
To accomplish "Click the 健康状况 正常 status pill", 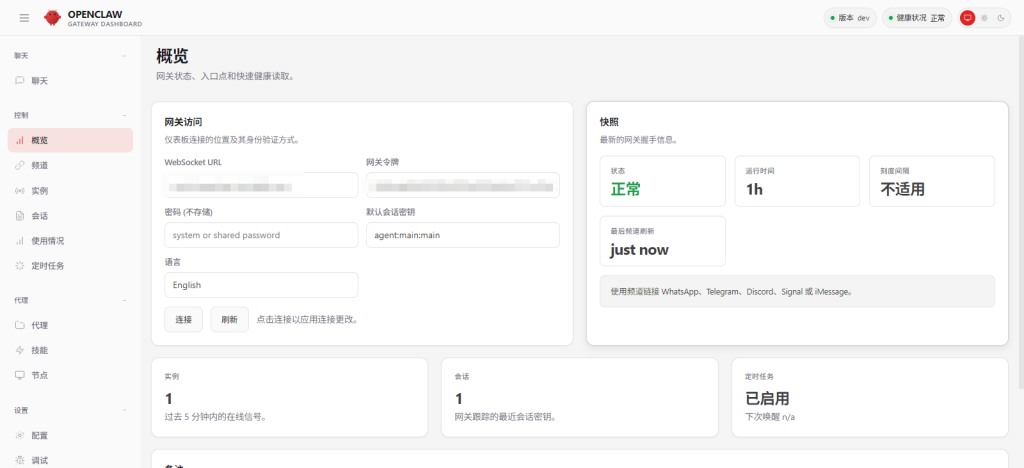I will click(x=917, y=18).
